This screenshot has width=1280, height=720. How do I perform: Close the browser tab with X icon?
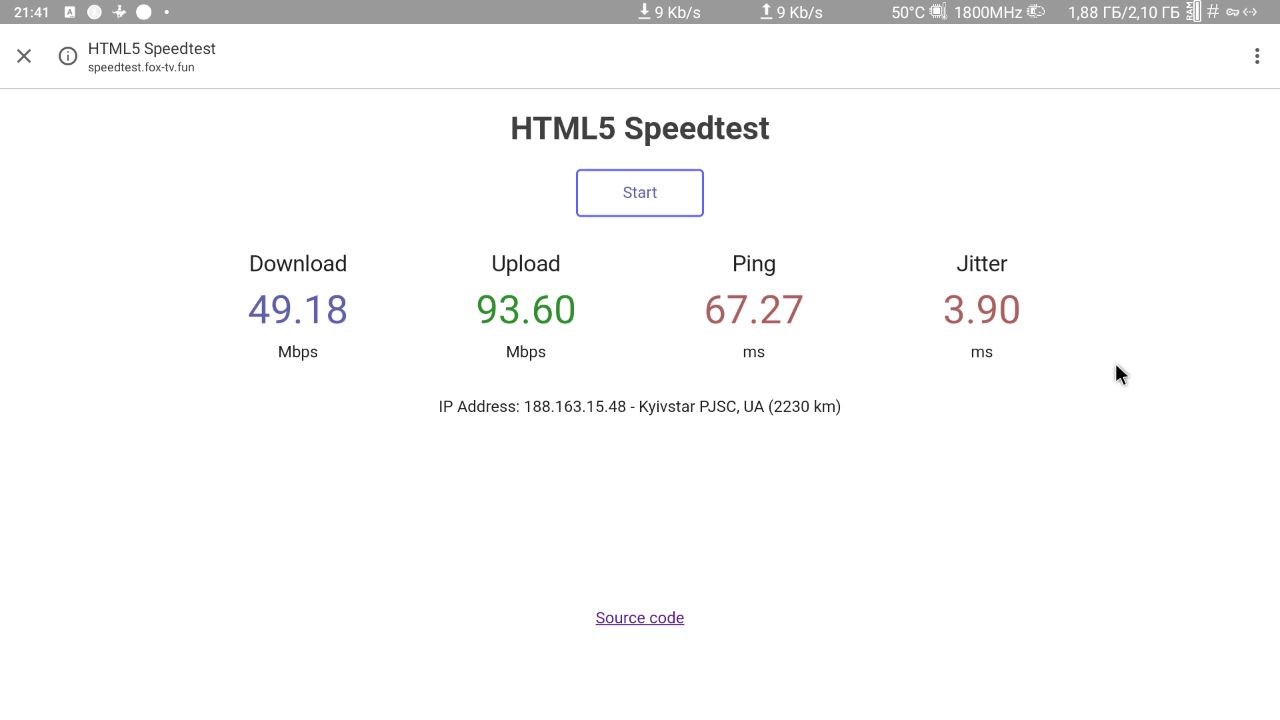click(x=24, y=56)
